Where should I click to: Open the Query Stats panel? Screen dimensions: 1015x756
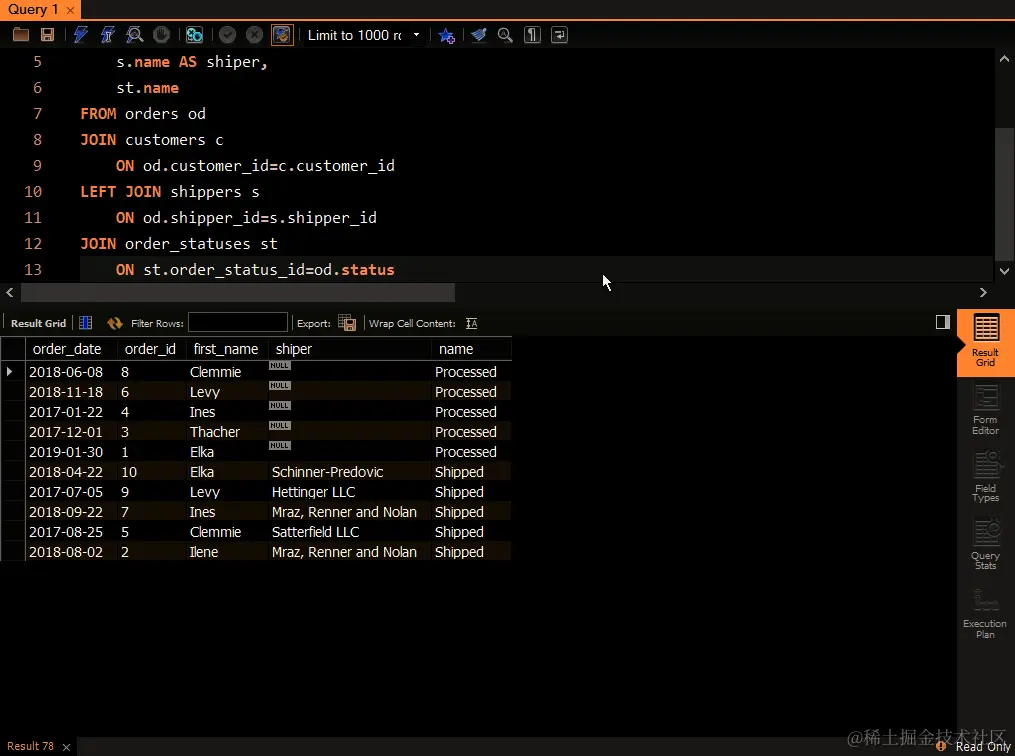click(985, 545)
